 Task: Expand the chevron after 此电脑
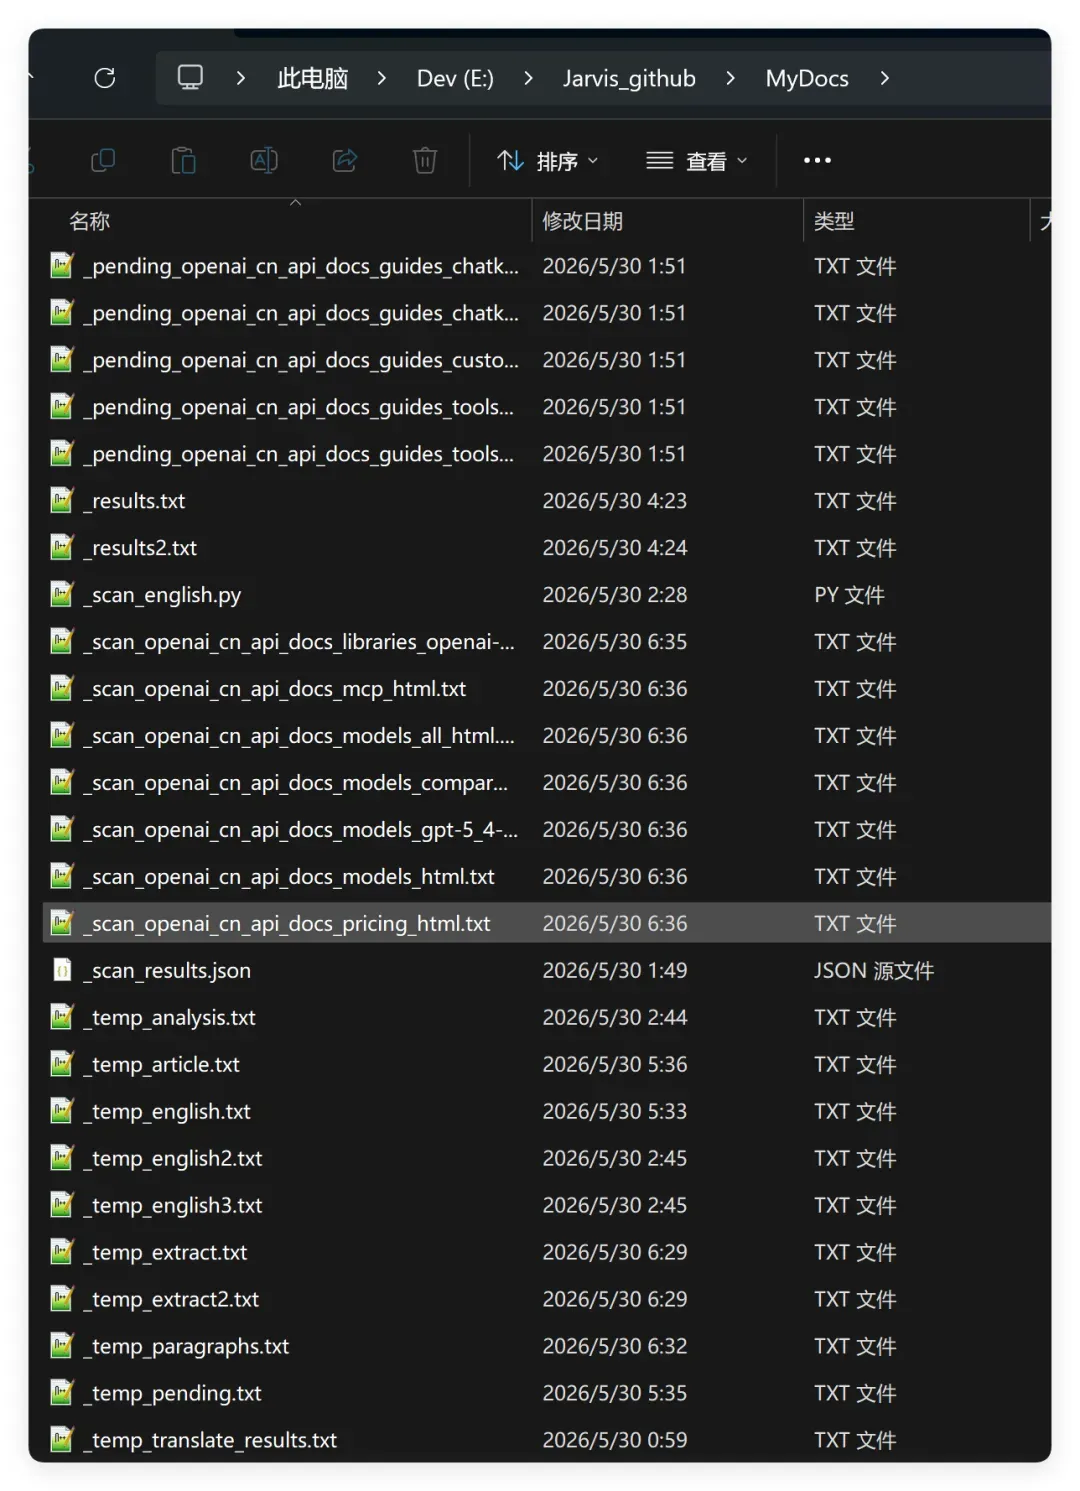[381, 78]
